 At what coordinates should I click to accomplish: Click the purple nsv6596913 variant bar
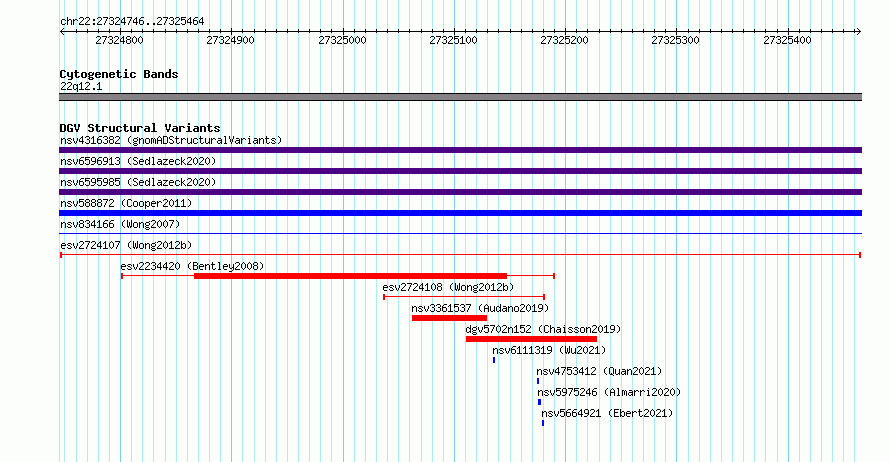pyautogui.click(x=460, y=171)
